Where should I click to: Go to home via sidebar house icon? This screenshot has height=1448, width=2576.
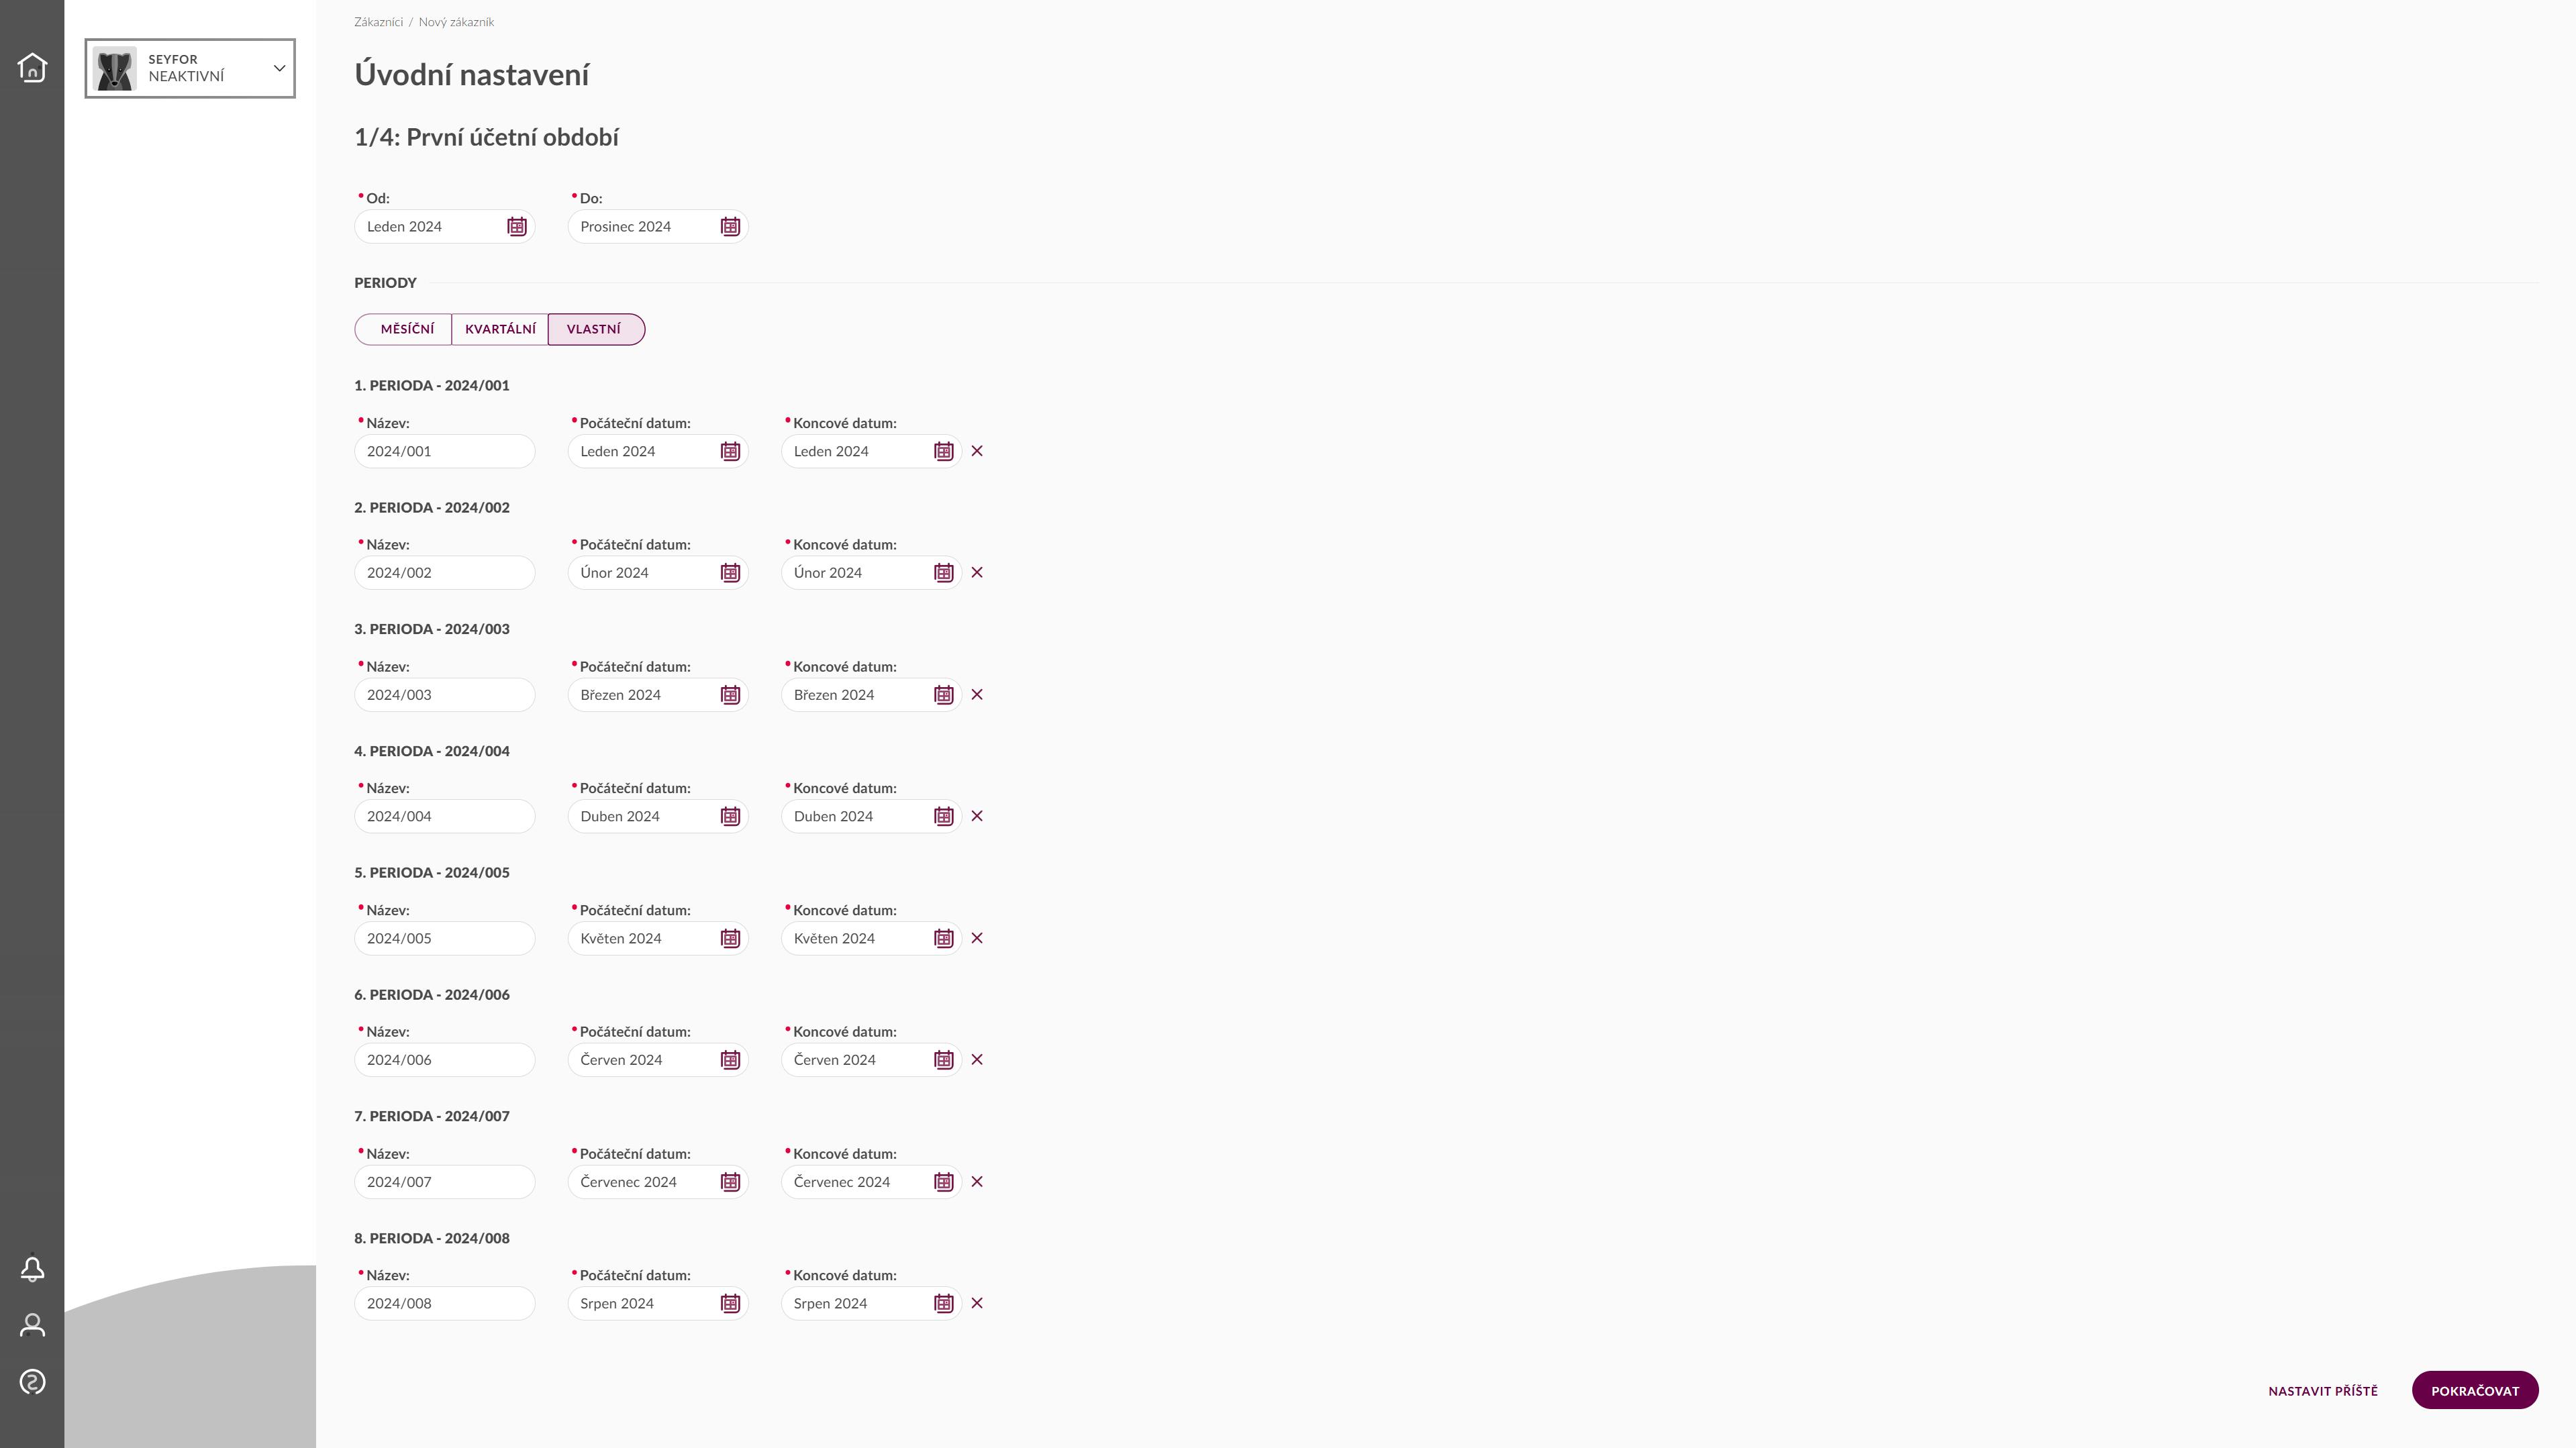click(x=32, y=67)
